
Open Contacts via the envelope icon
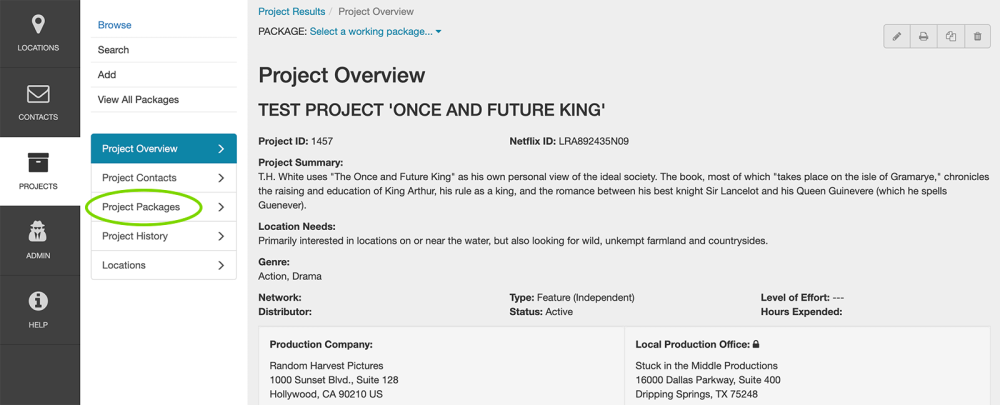point(38,94)
